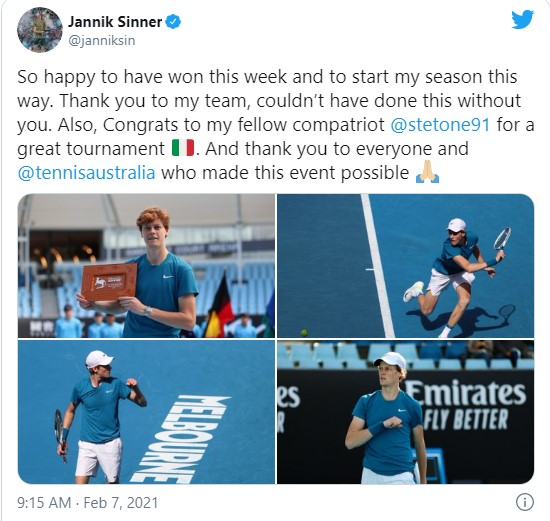The image size is (550, 521).
Task: Click the praying hands emoji
Action: coord(427,172)
